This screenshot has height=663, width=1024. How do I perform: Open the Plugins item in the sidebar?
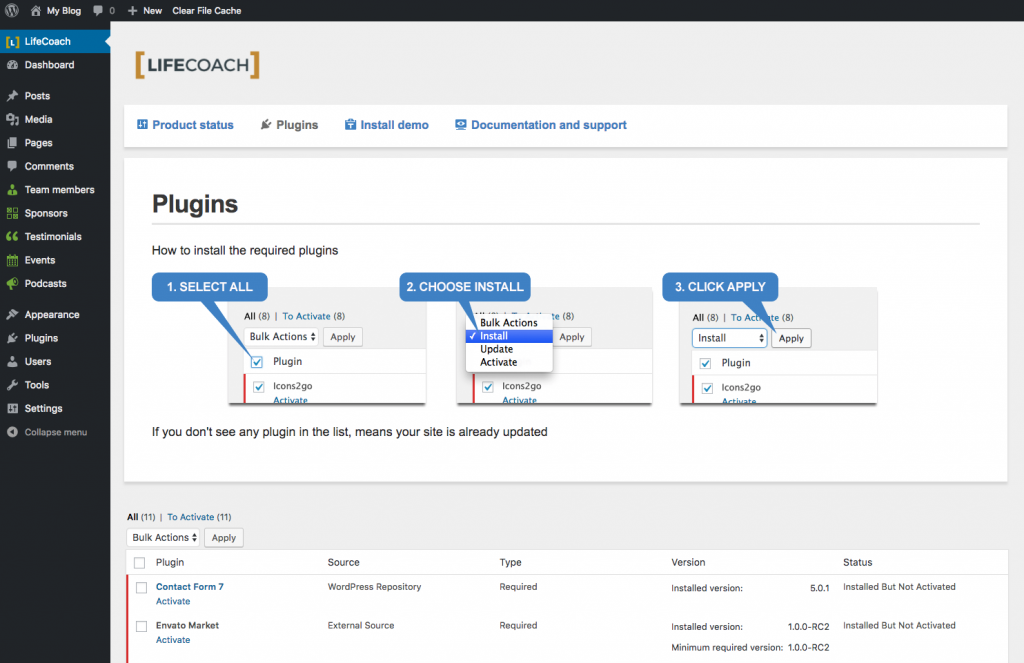55,338
